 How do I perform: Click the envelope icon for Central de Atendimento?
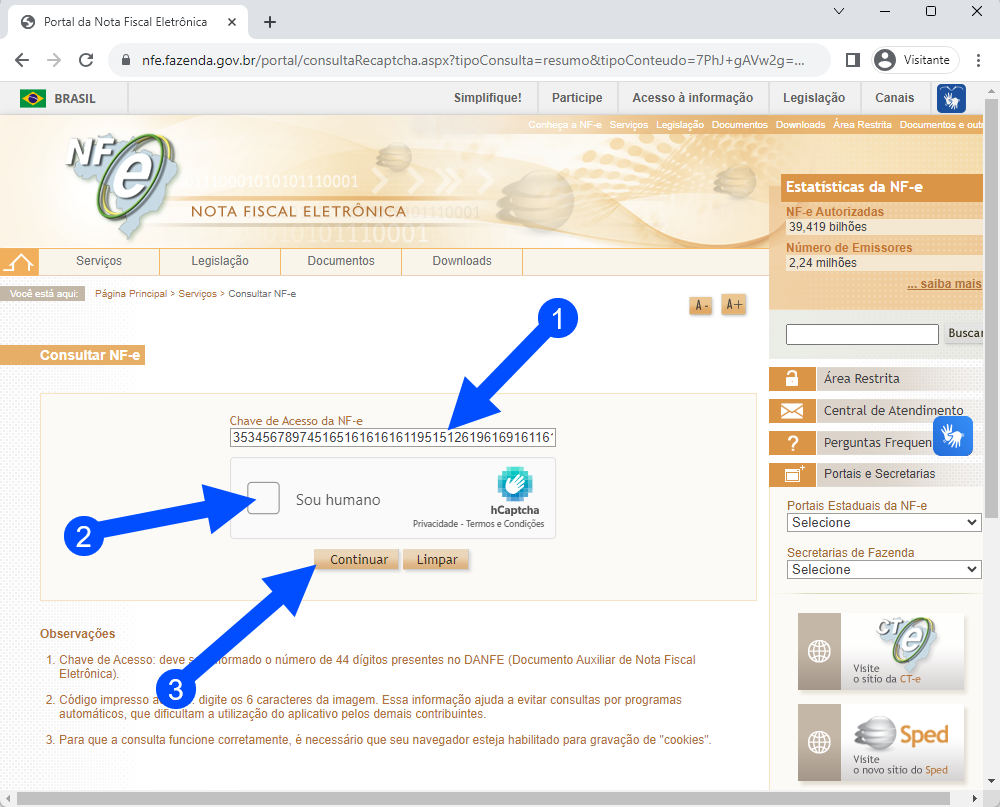pyautogui.click(x=792, y=411)
